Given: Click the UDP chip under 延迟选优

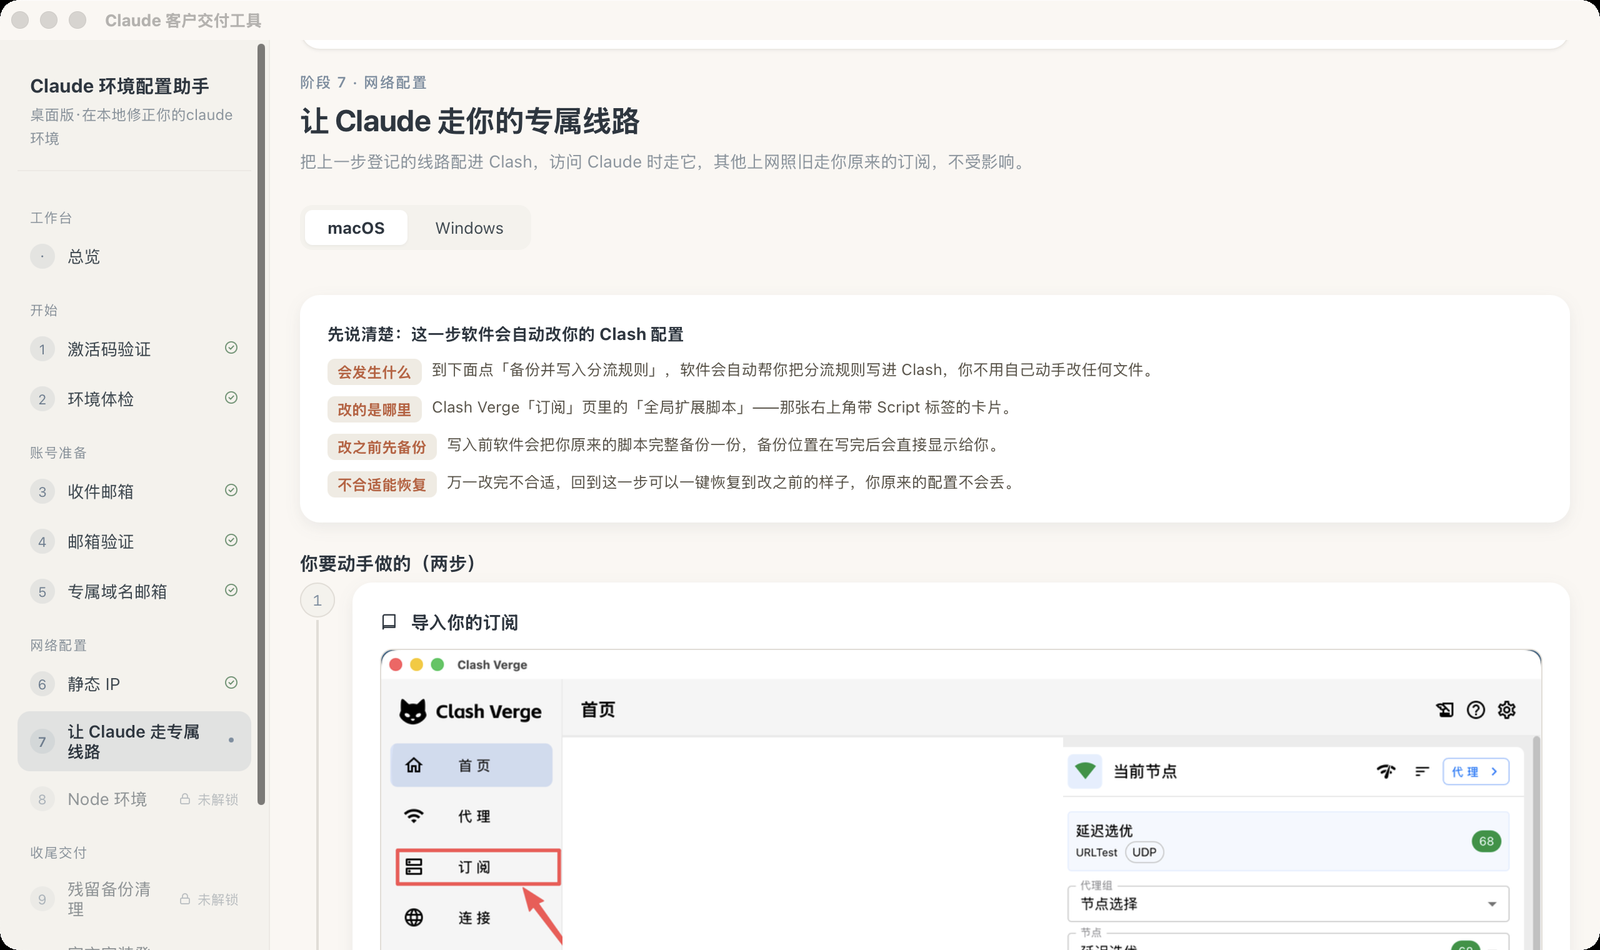Looking at the screenshot, I should coord(1144,852).
